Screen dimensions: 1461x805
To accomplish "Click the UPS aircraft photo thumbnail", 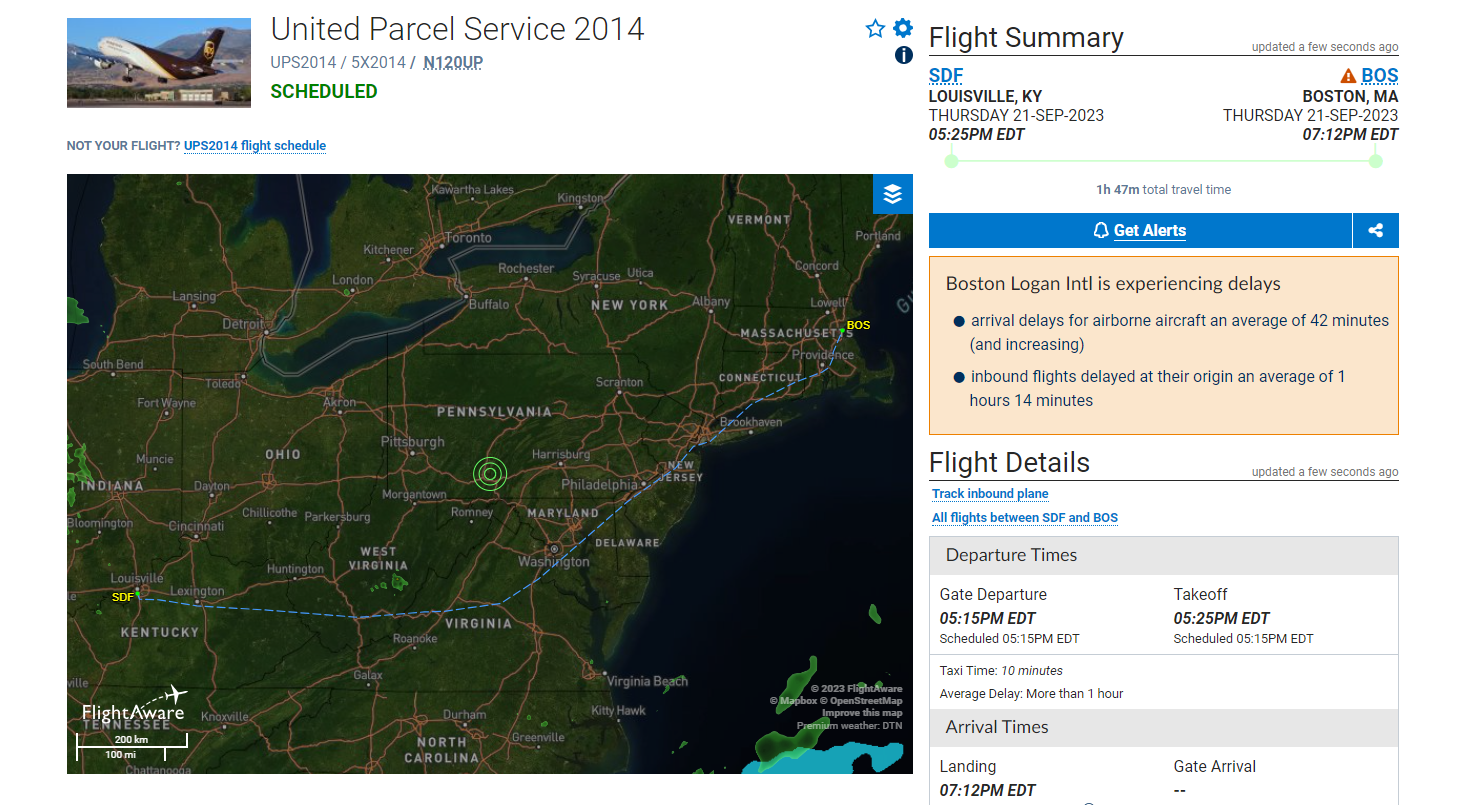I will (159, 62).
